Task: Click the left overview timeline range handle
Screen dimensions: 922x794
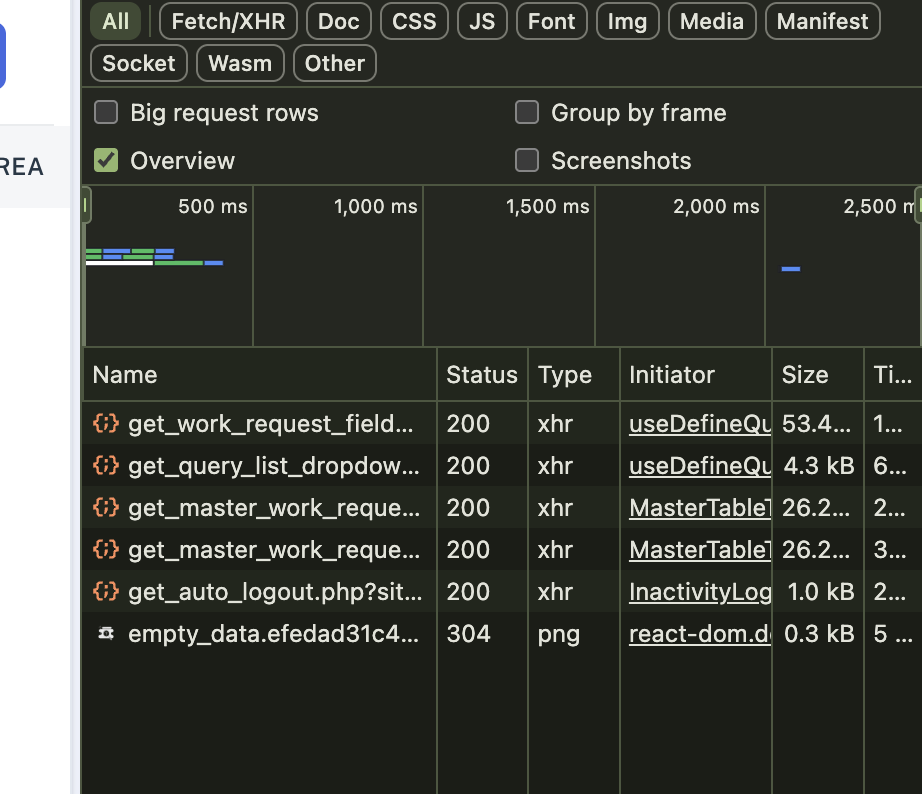Action: (86, 206)
